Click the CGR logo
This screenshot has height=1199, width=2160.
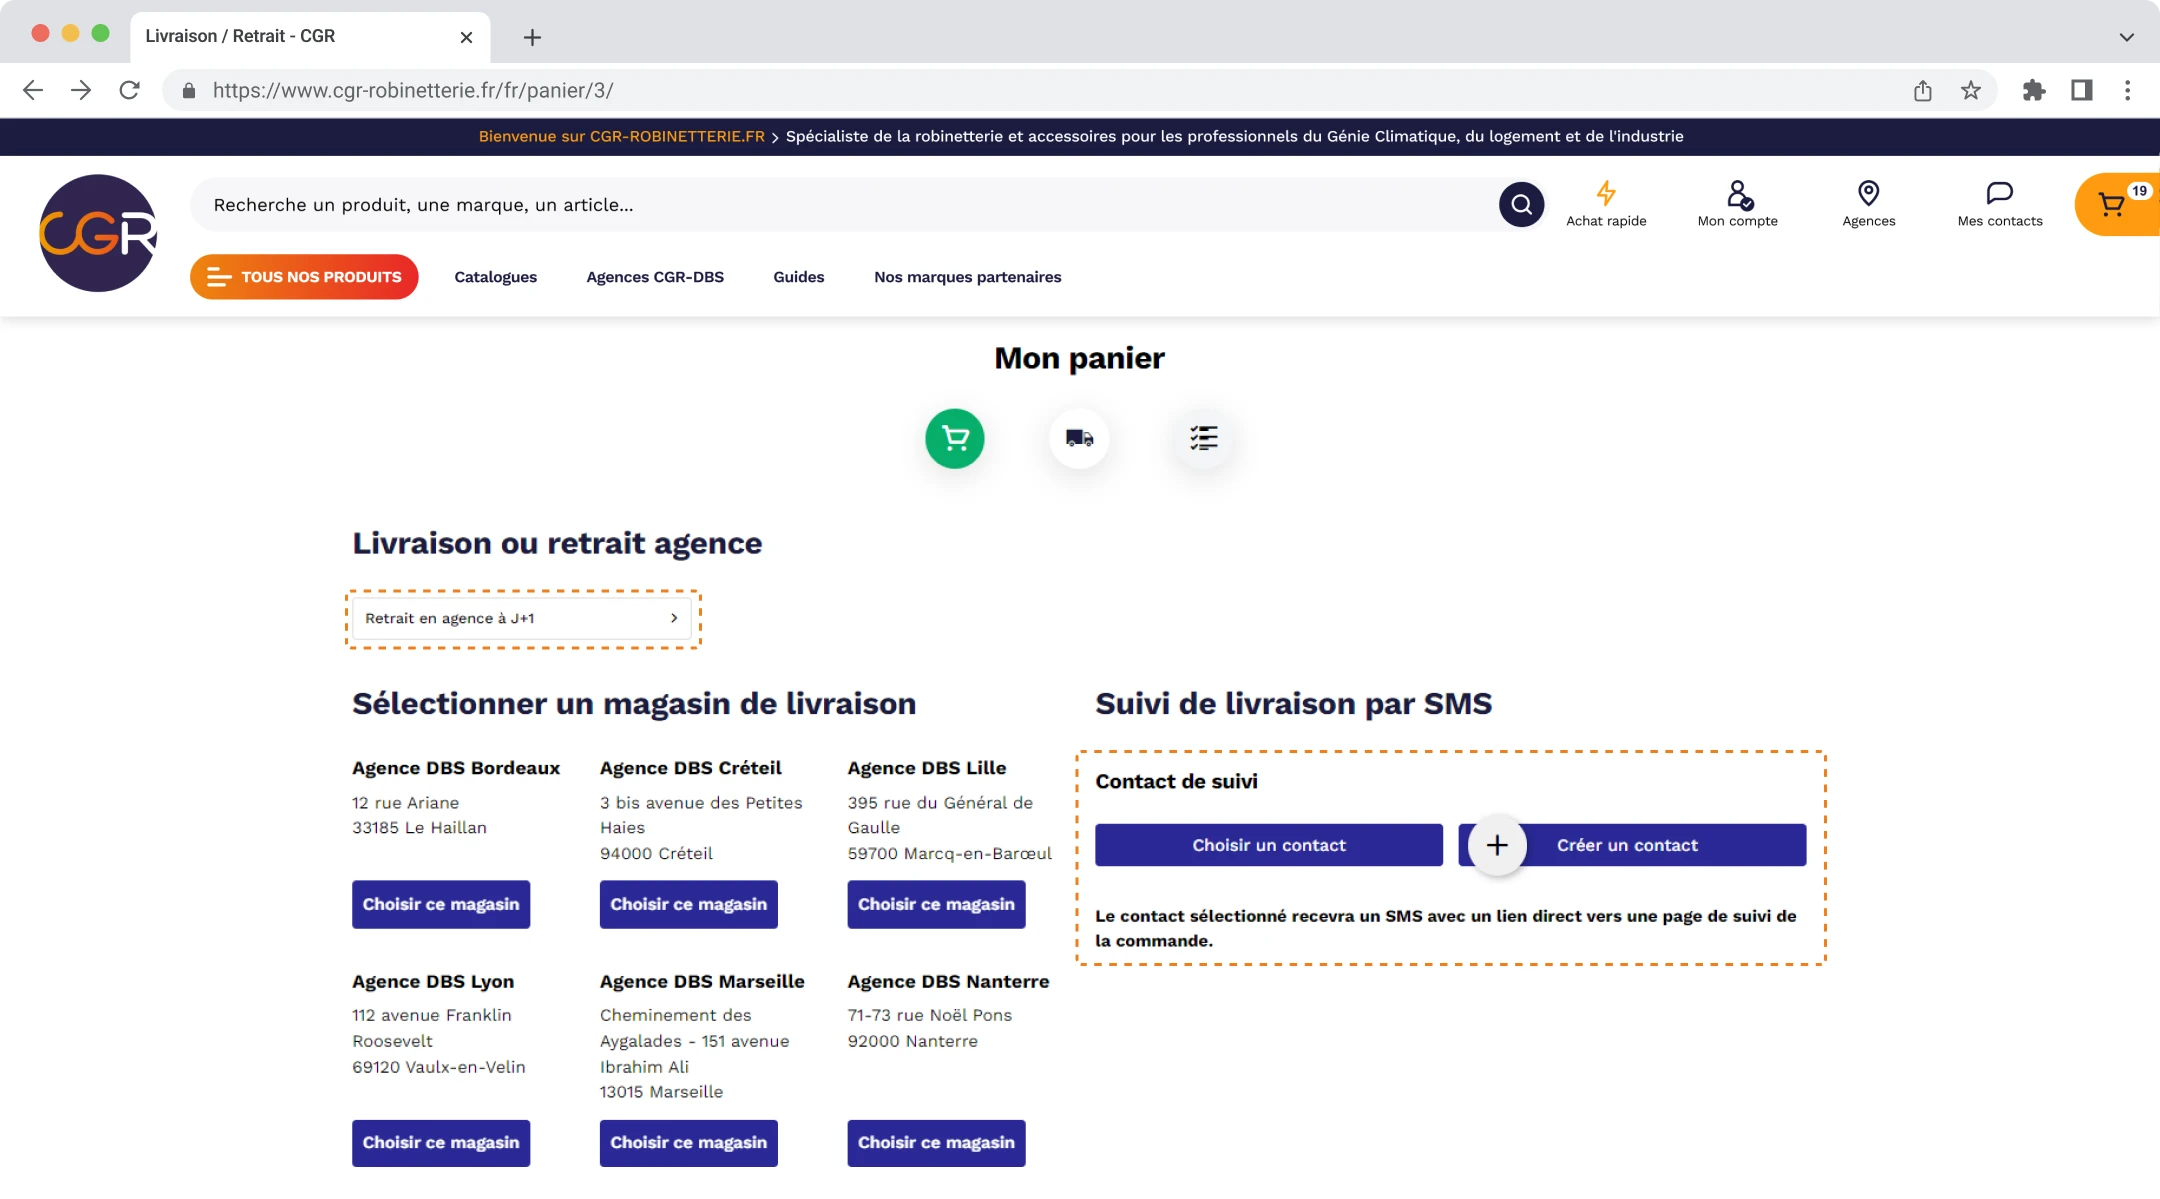pyautogui.click(x=98, y=233)
